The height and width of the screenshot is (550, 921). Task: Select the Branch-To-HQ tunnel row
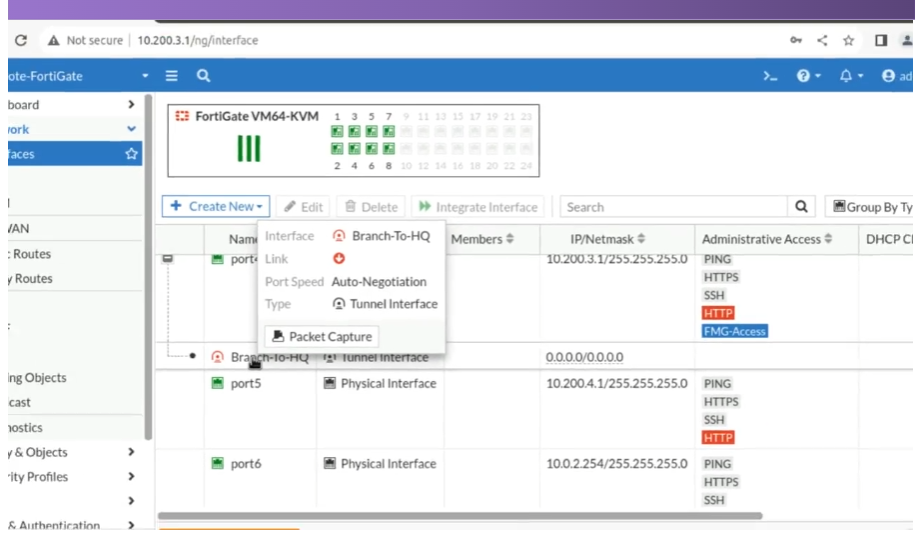click(535, 357)
